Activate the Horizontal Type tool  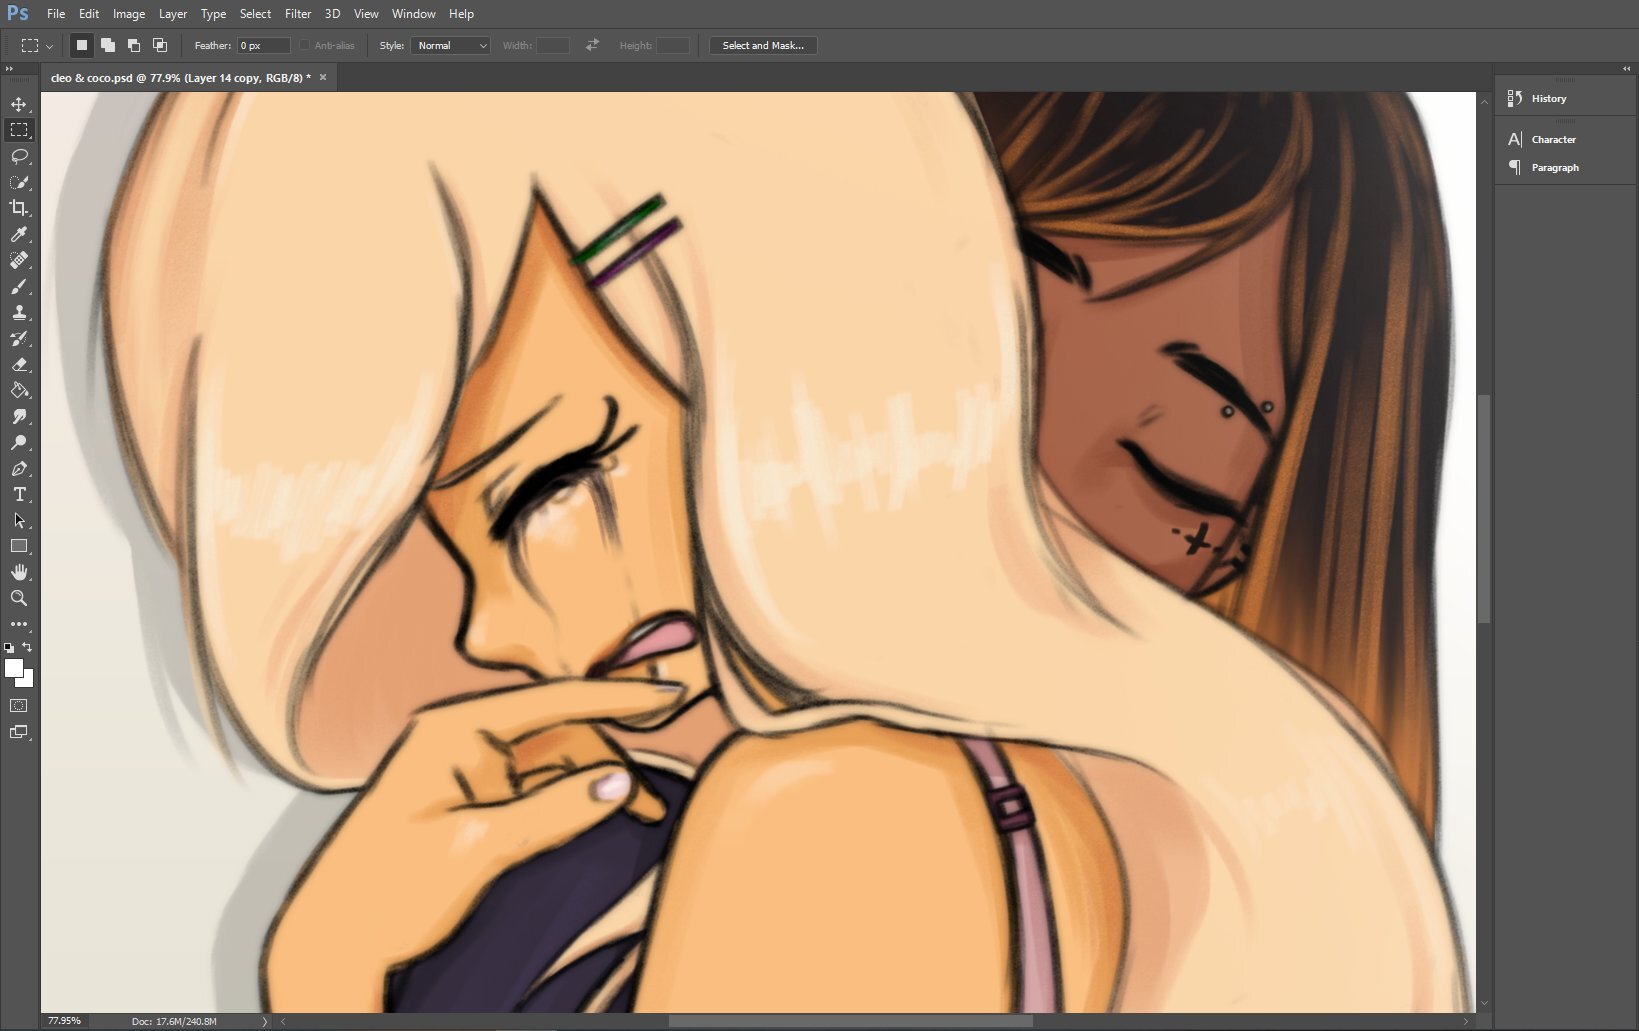(x=19, y=495)
